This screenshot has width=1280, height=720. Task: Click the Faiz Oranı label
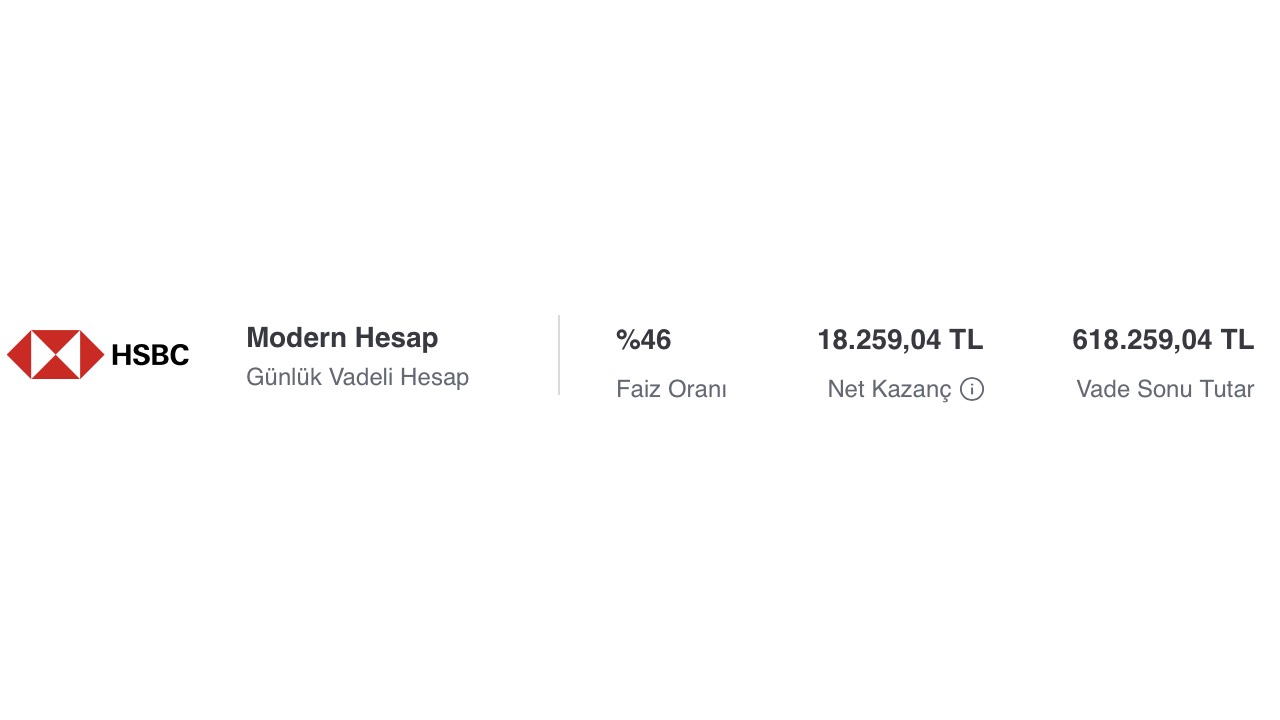671,390
